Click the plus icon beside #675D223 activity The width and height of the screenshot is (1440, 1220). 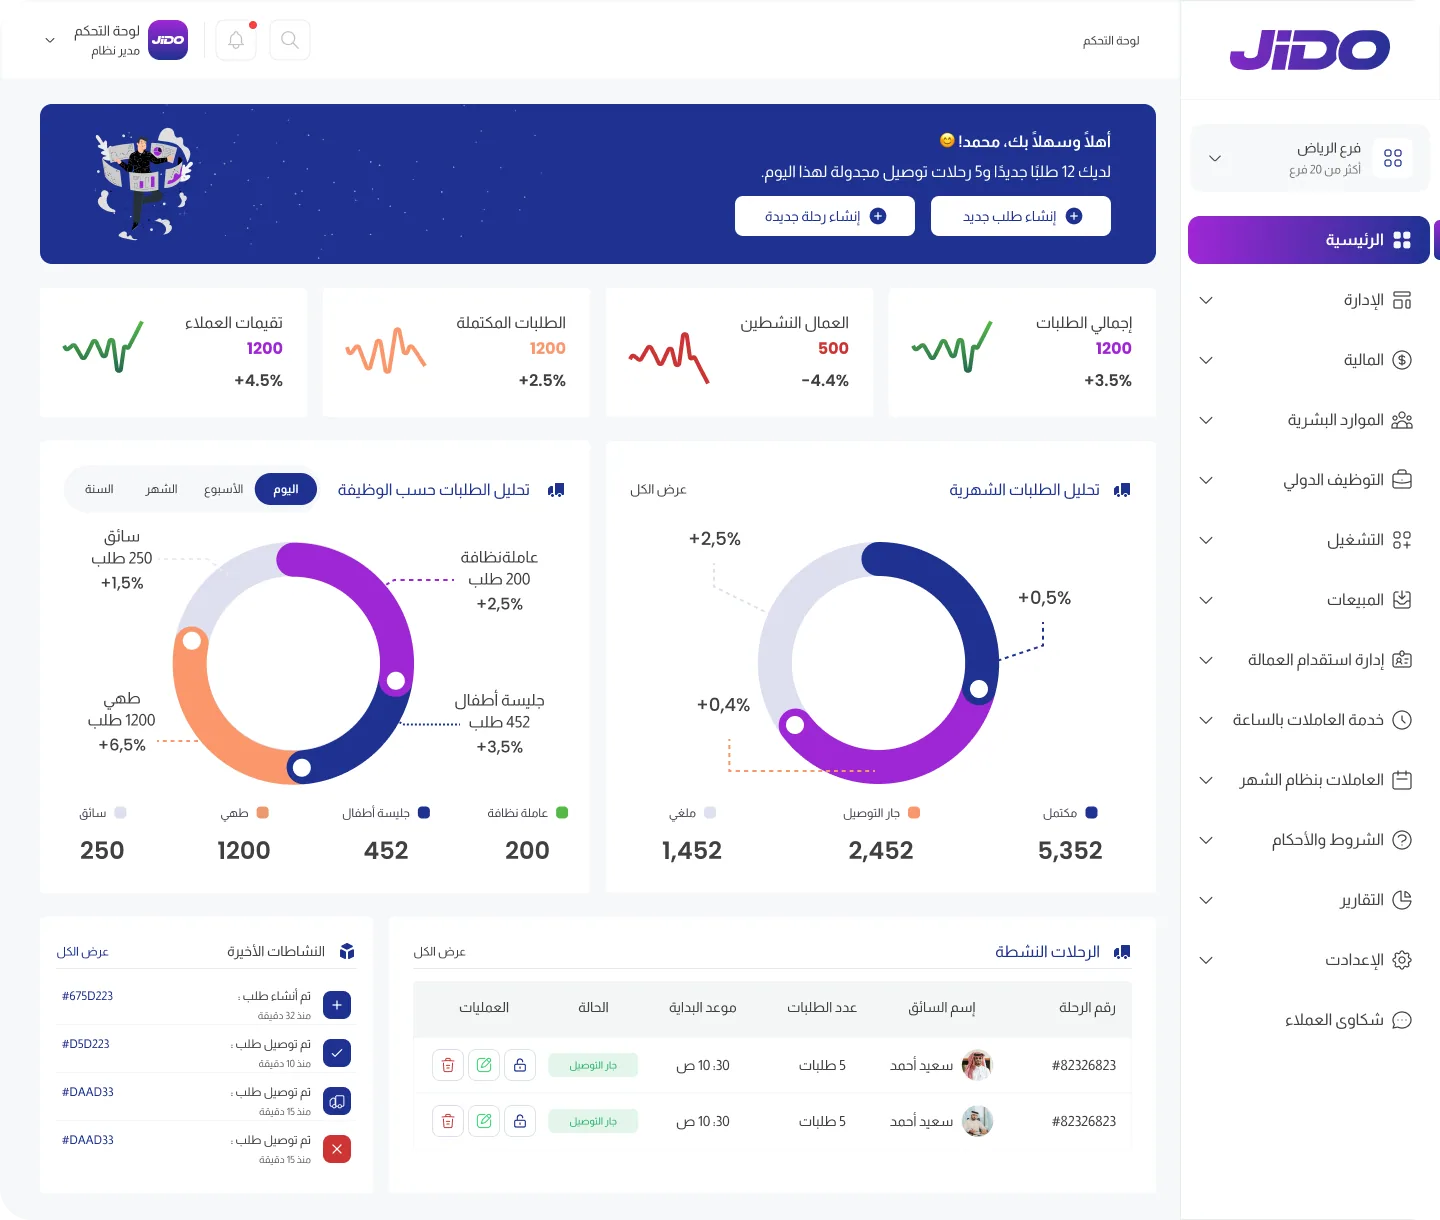[337, 1005]
